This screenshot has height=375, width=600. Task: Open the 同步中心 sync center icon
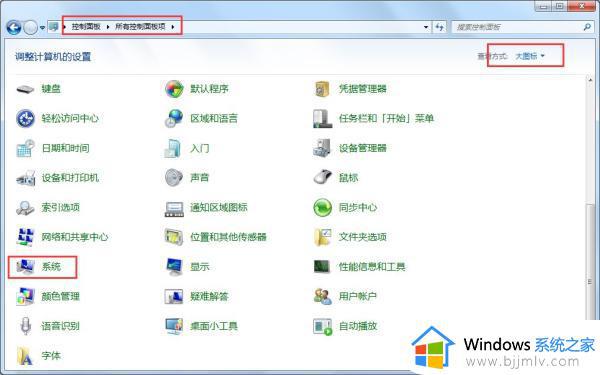click(322, 208)
